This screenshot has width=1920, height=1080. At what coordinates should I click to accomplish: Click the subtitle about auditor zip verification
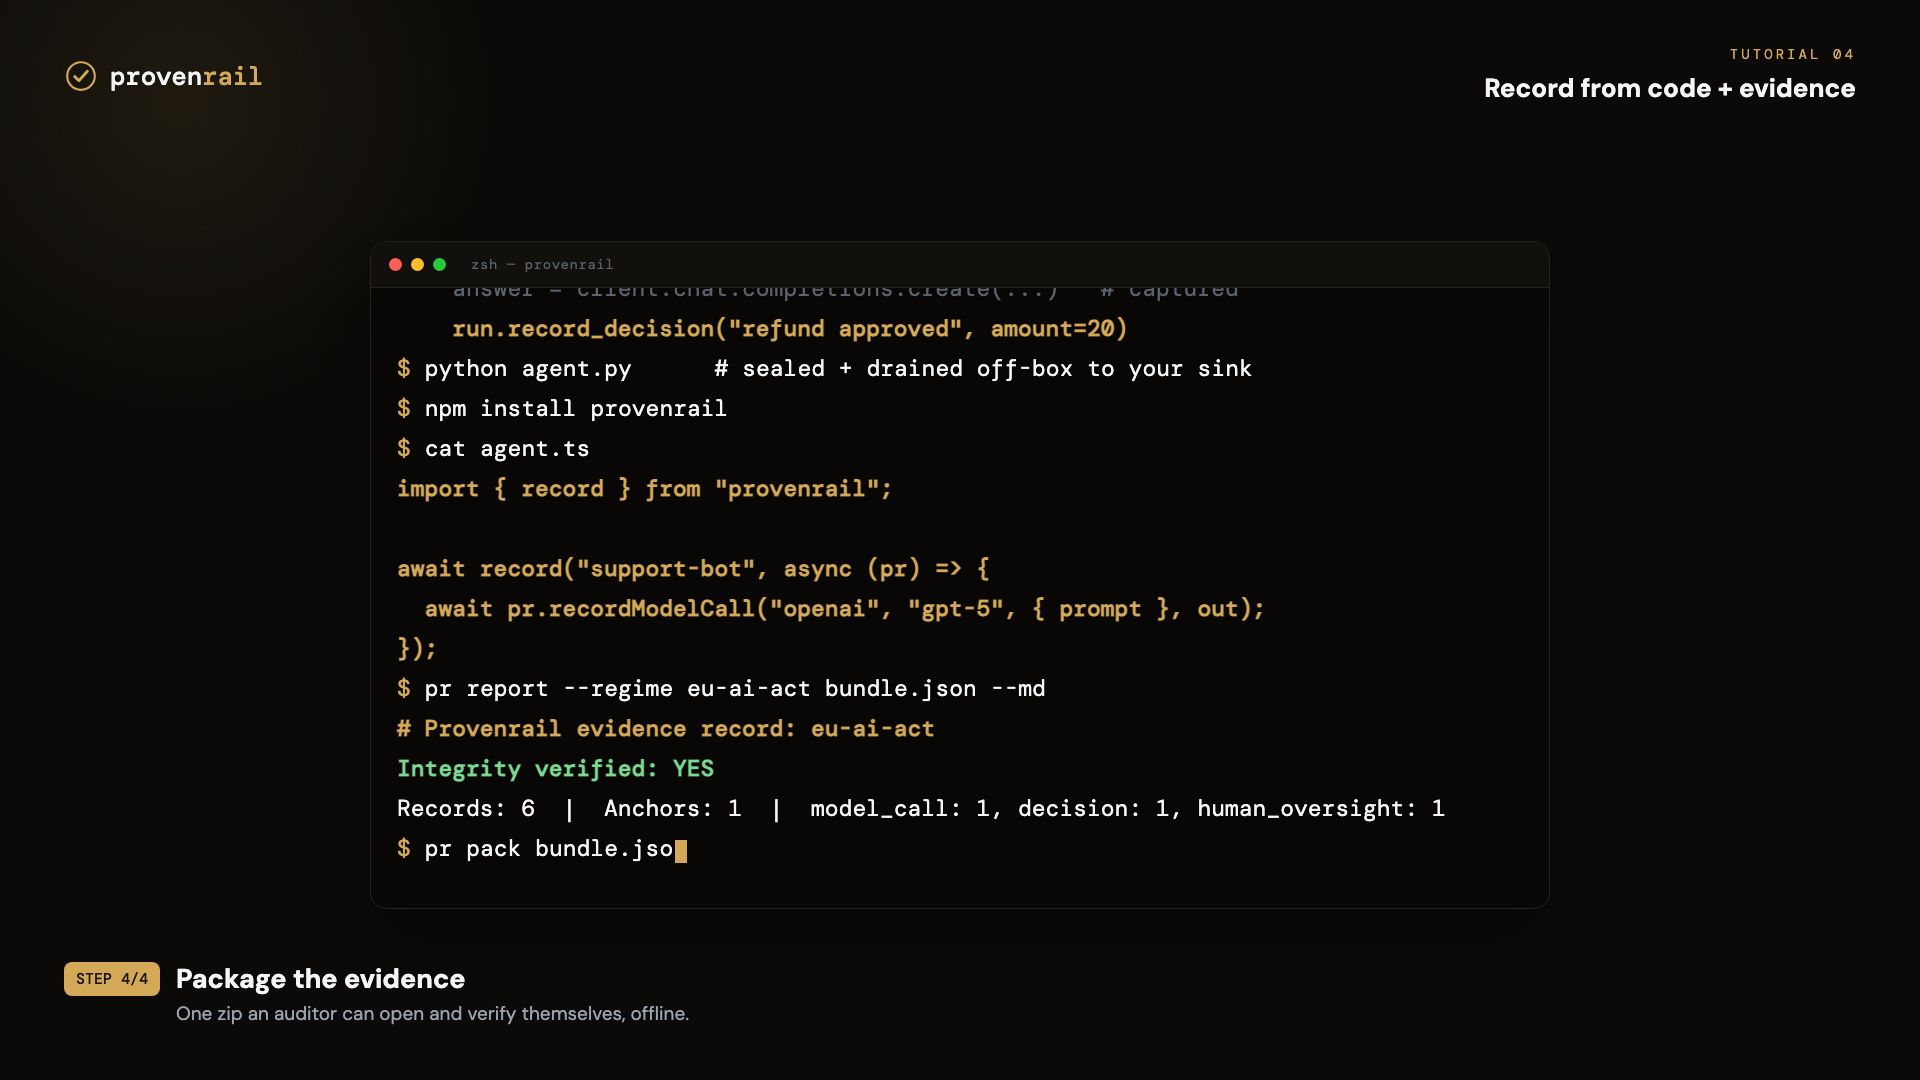click(432, 1013)
